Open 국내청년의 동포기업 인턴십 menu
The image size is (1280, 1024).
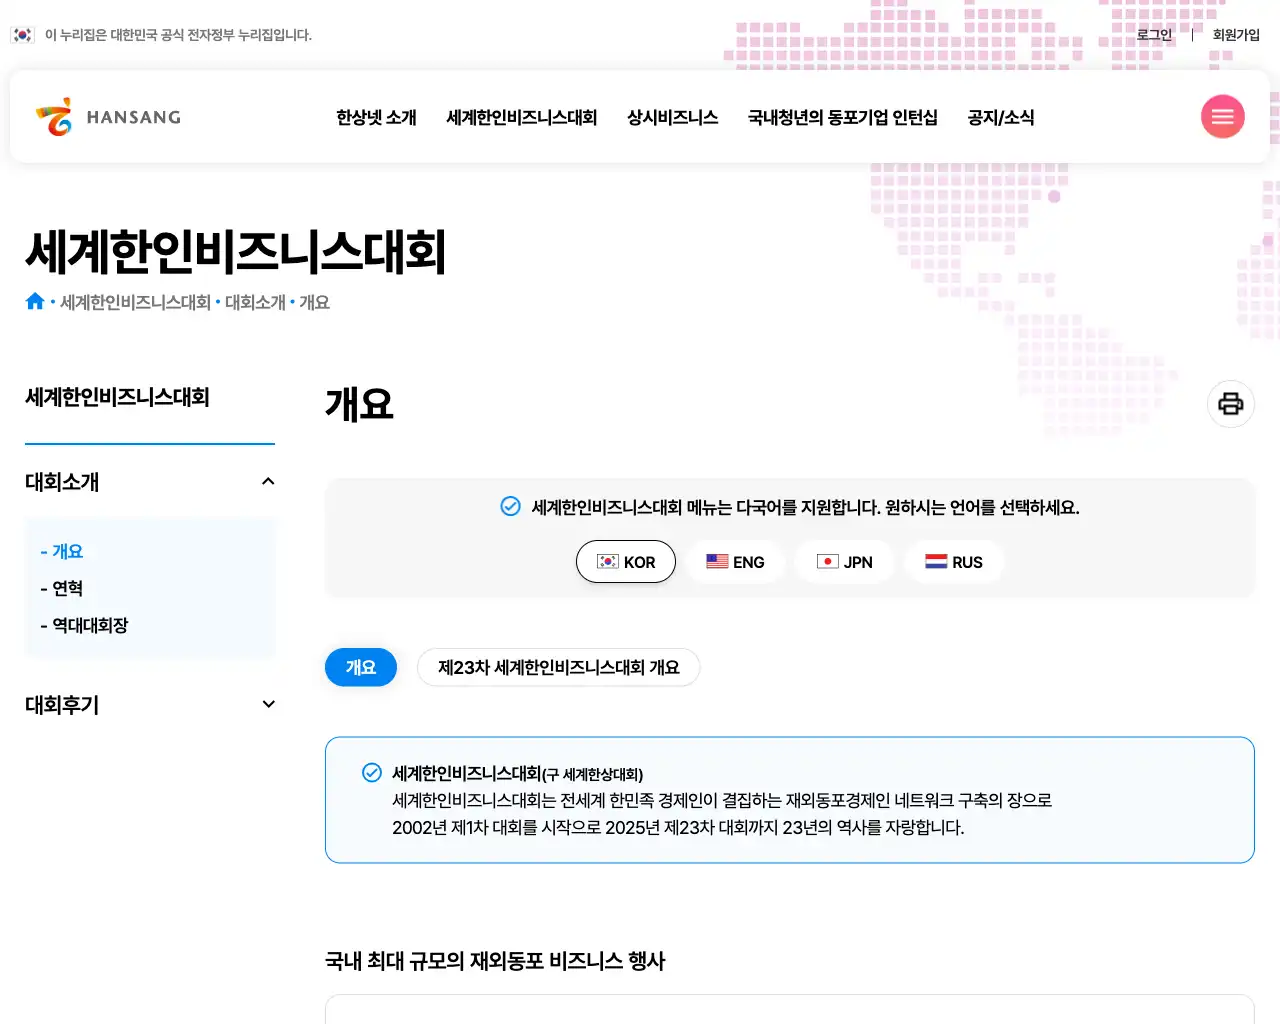pyautogui.click(x=843, y=117)
